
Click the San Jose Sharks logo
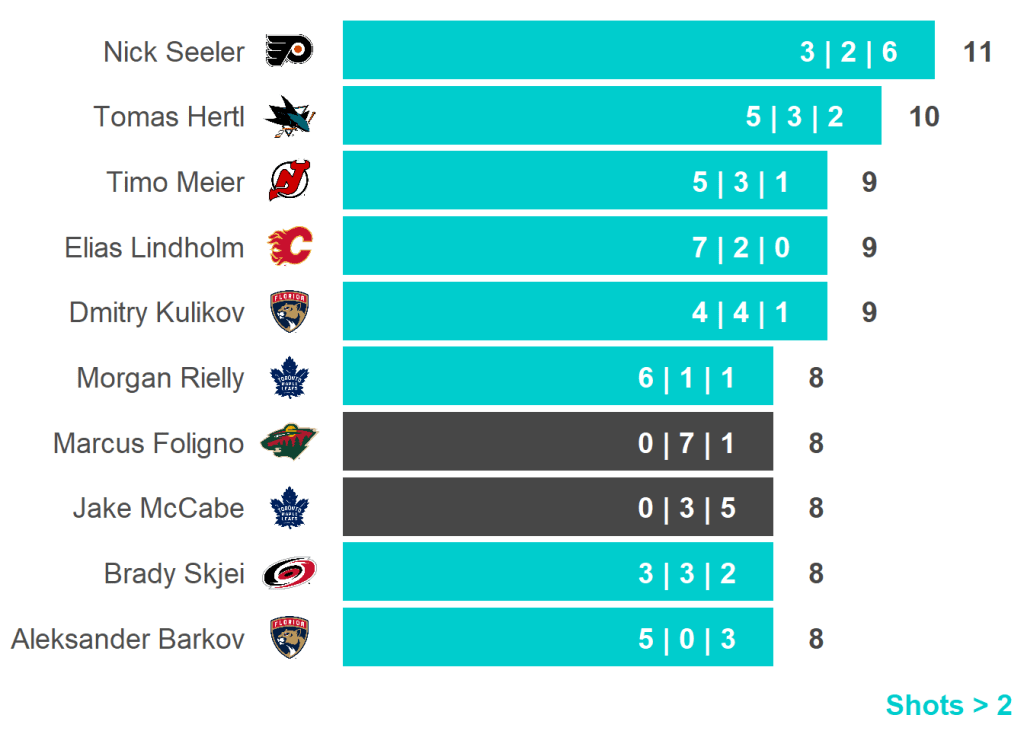[x=289, y=116]
